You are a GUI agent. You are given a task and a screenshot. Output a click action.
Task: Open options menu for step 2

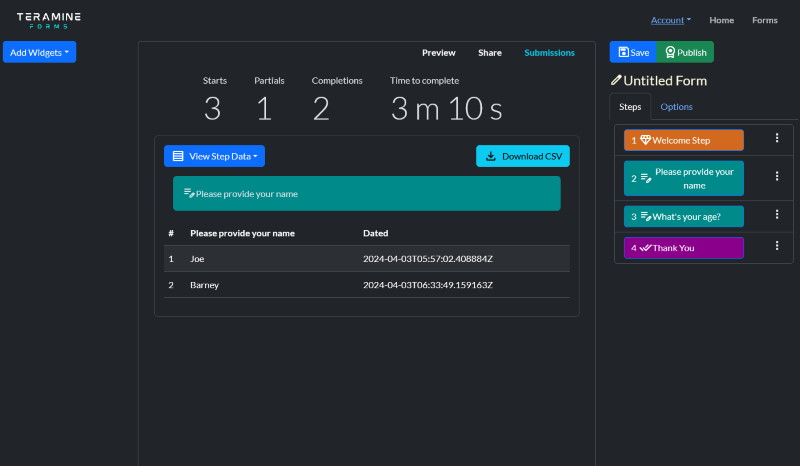(x=777, y=176)
